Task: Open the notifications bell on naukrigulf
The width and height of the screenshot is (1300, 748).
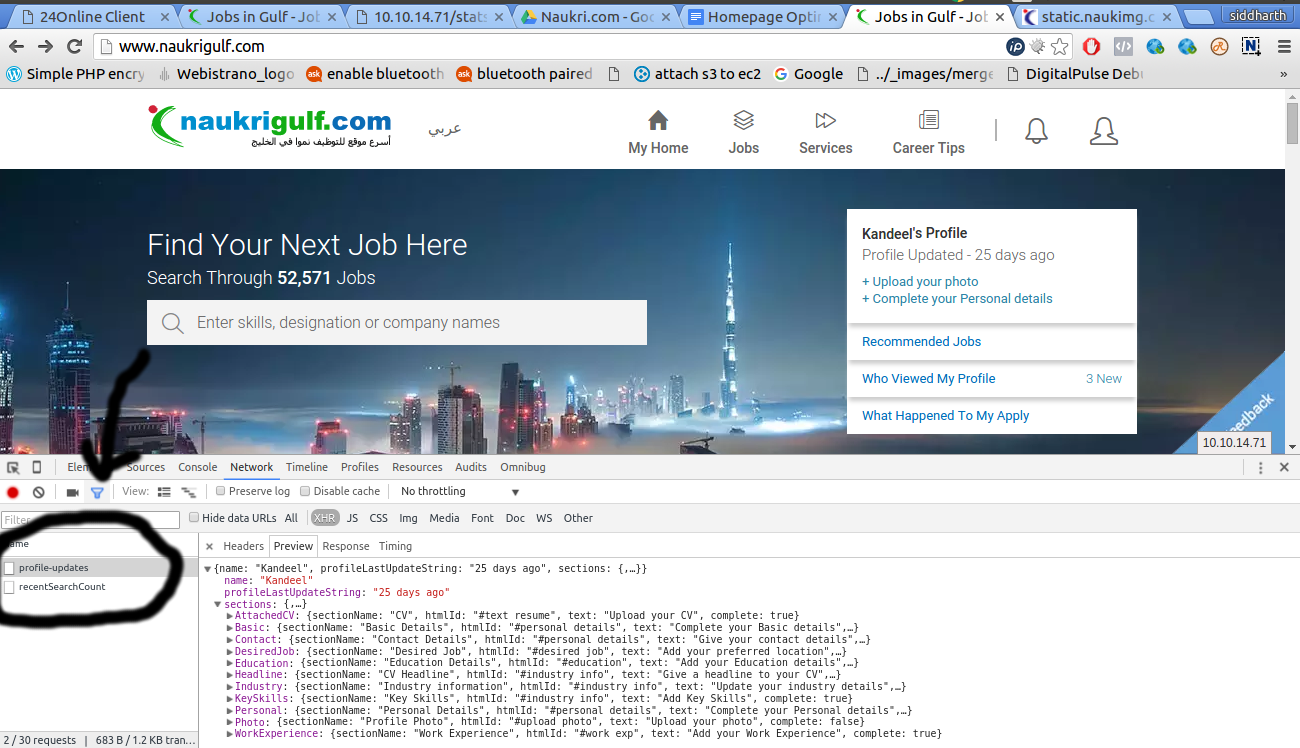Action: coord(1037,131)
